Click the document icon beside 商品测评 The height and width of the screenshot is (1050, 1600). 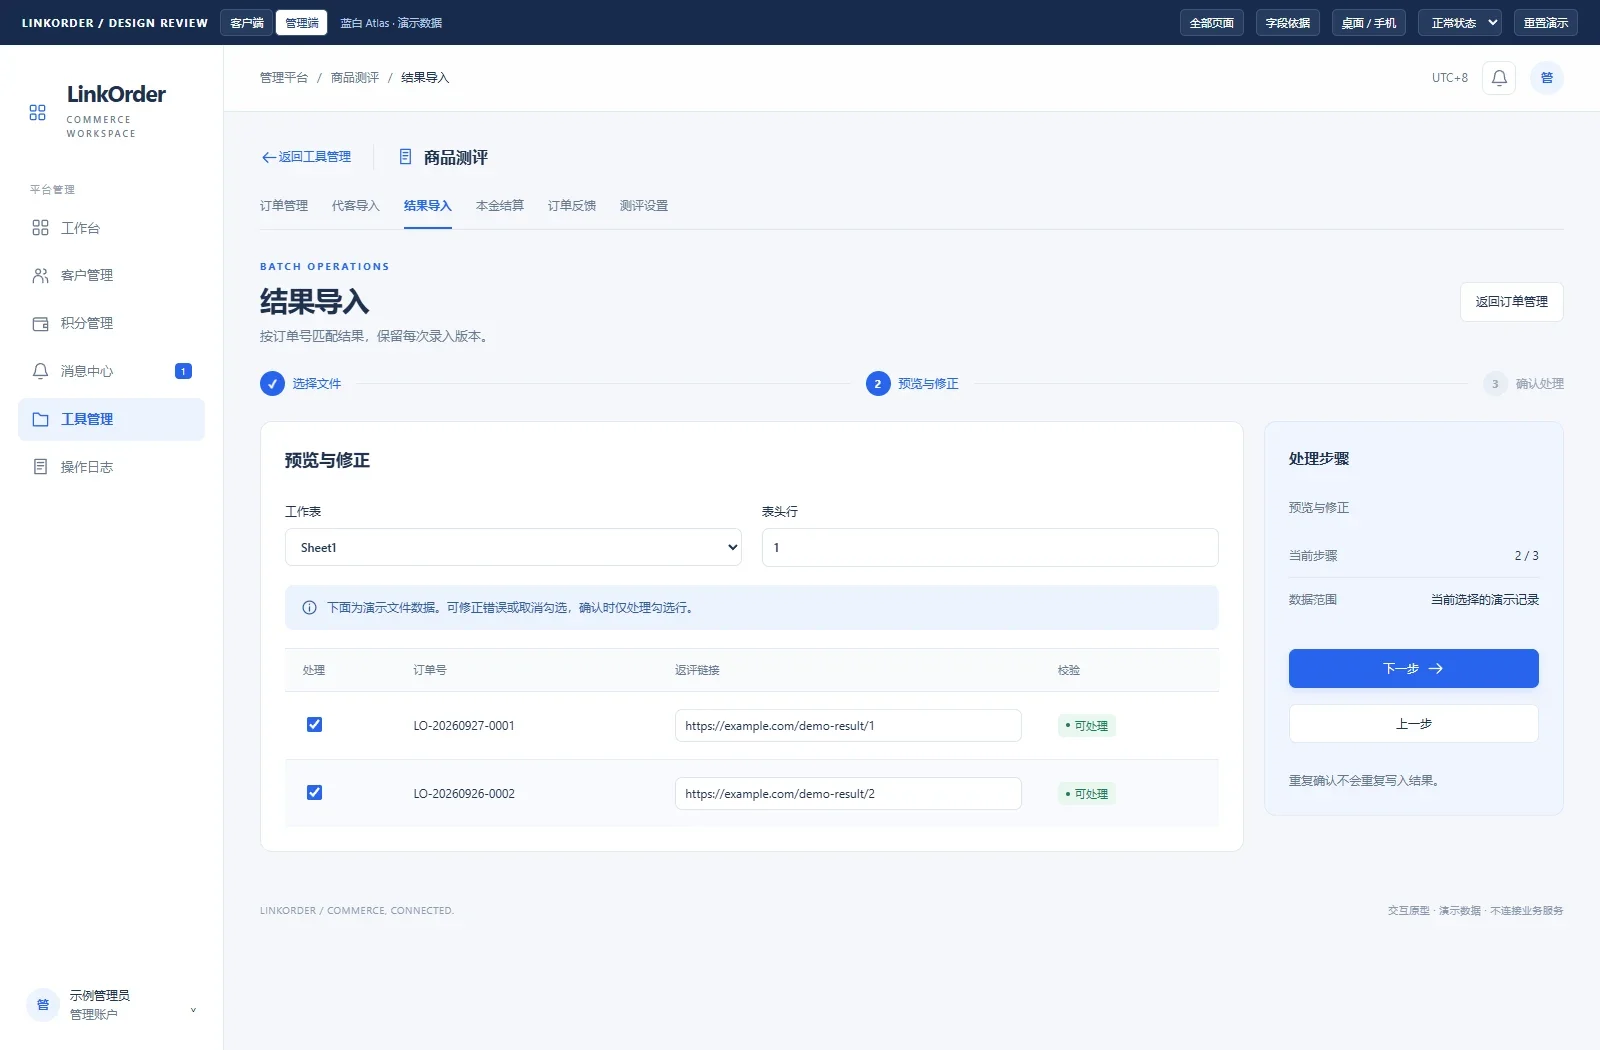point(405,157)
